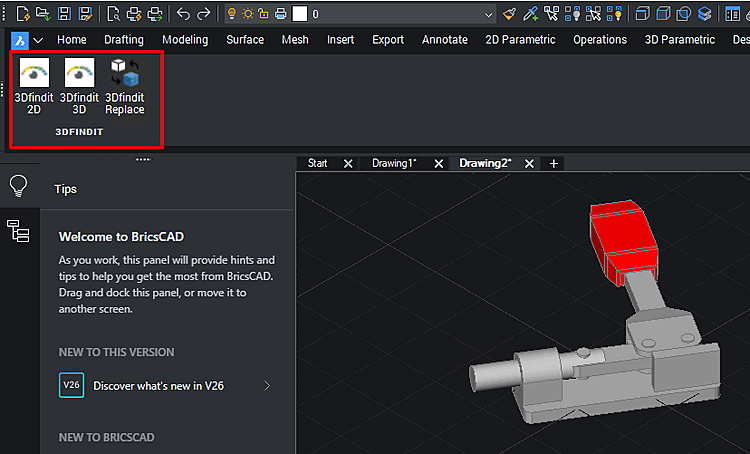Image resolution: width=750 pixels, height=454 pixels.
Task: Click Make Object's Layer Current cursor icon
Action: 551,14
